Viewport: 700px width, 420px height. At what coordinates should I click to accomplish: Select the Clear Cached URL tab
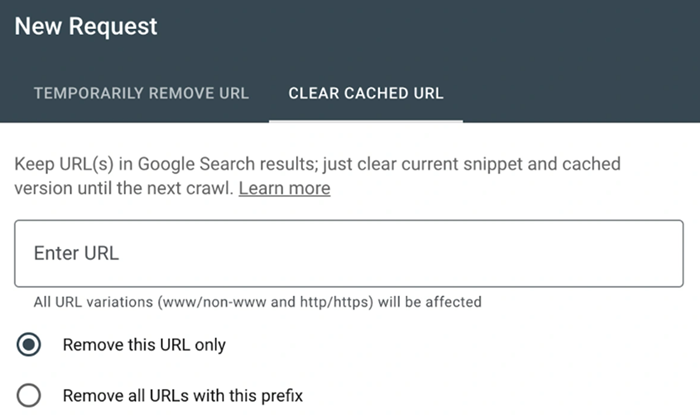(365, 93)
